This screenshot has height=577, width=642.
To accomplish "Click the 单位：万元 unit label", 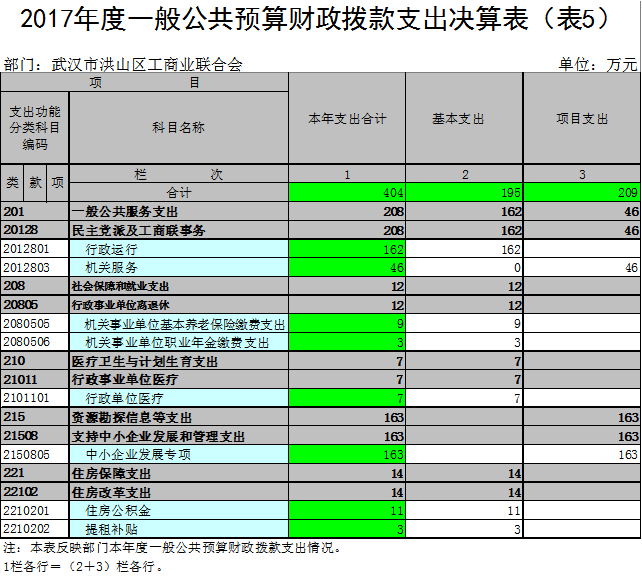I will tap(597, 65).
